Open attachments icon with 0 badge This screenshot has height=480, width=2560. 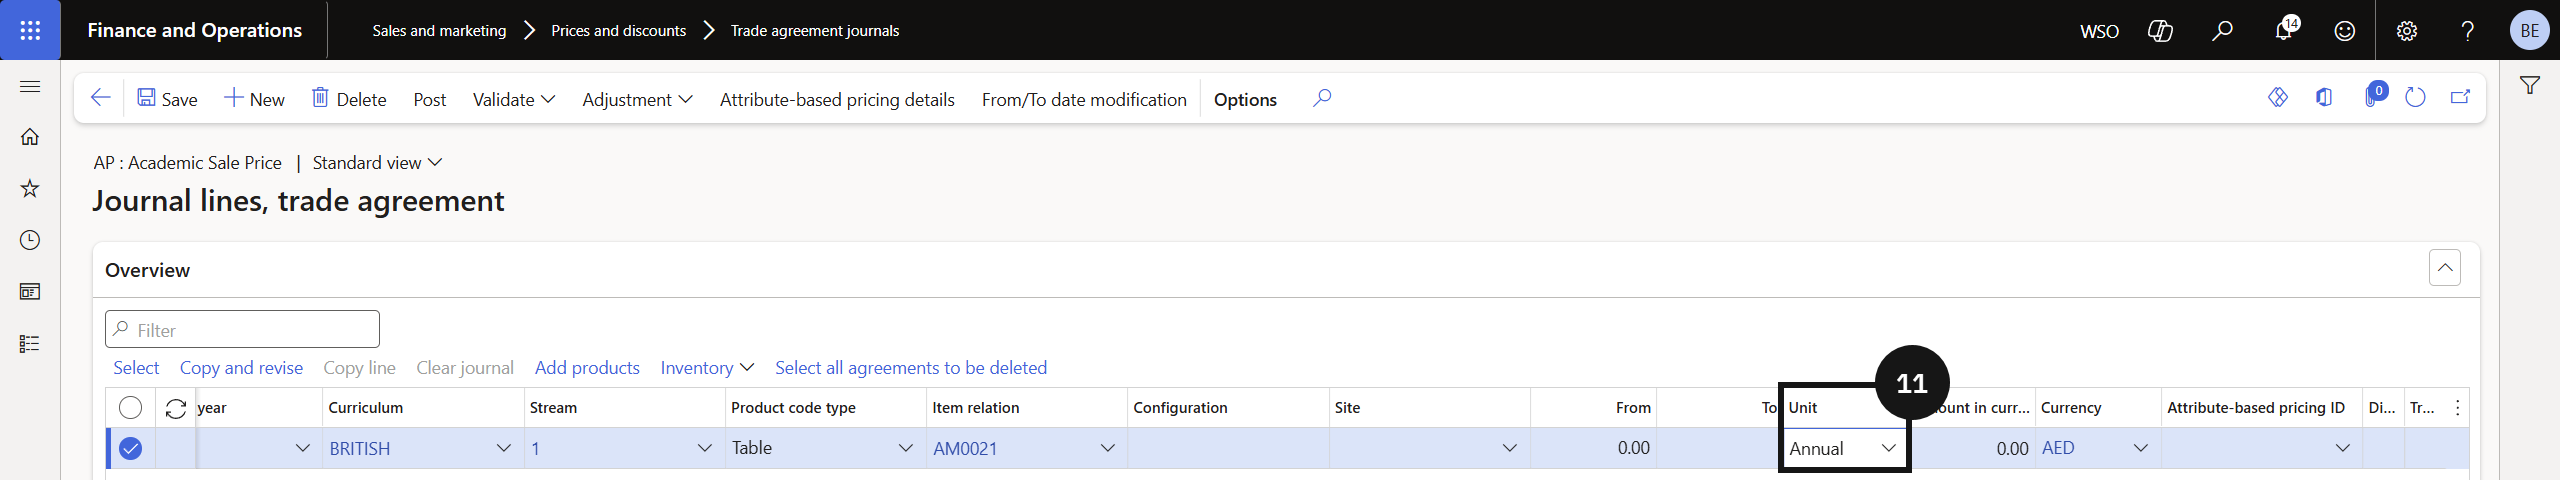point(2374,96)
